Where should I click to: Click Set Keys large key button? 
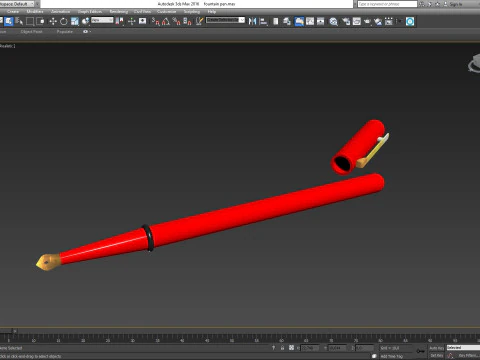pyautogui.click(x=421, y=351)
